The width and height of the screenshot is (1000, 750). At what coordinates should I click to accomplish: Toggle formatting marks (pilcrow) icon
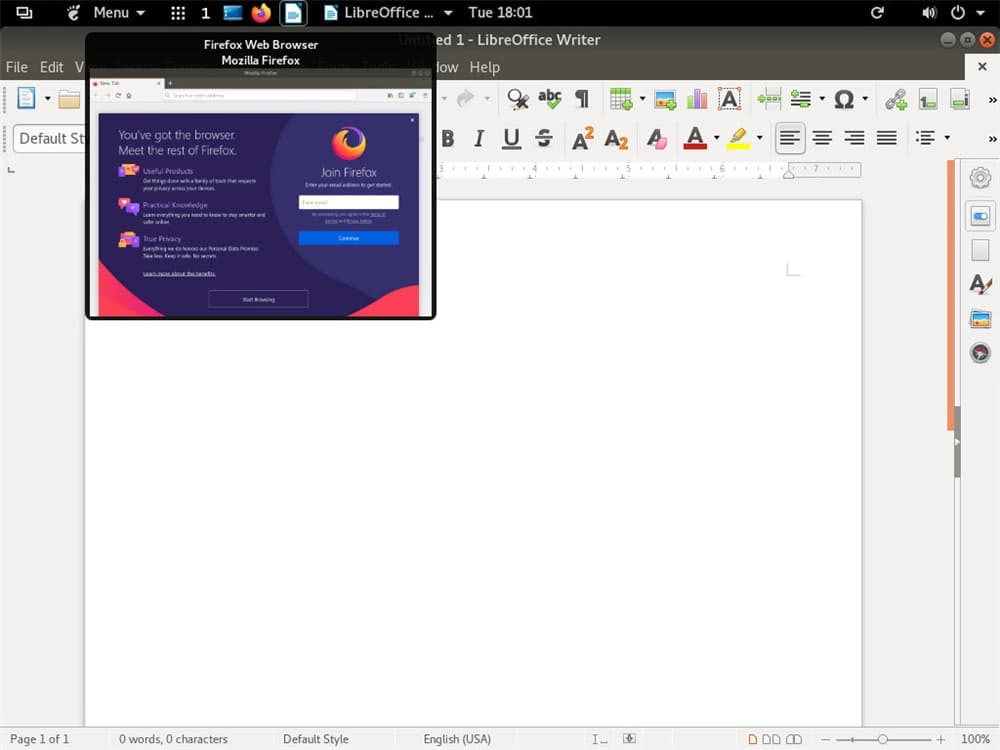(582, 99)
